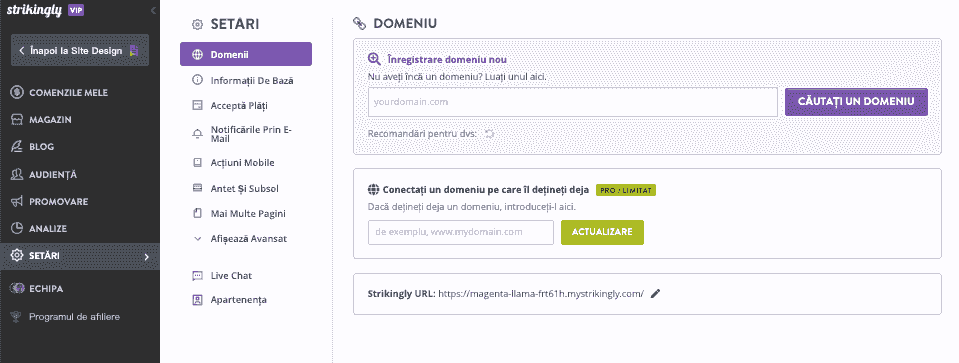Click the notifications bell icon

pos(197,134)
